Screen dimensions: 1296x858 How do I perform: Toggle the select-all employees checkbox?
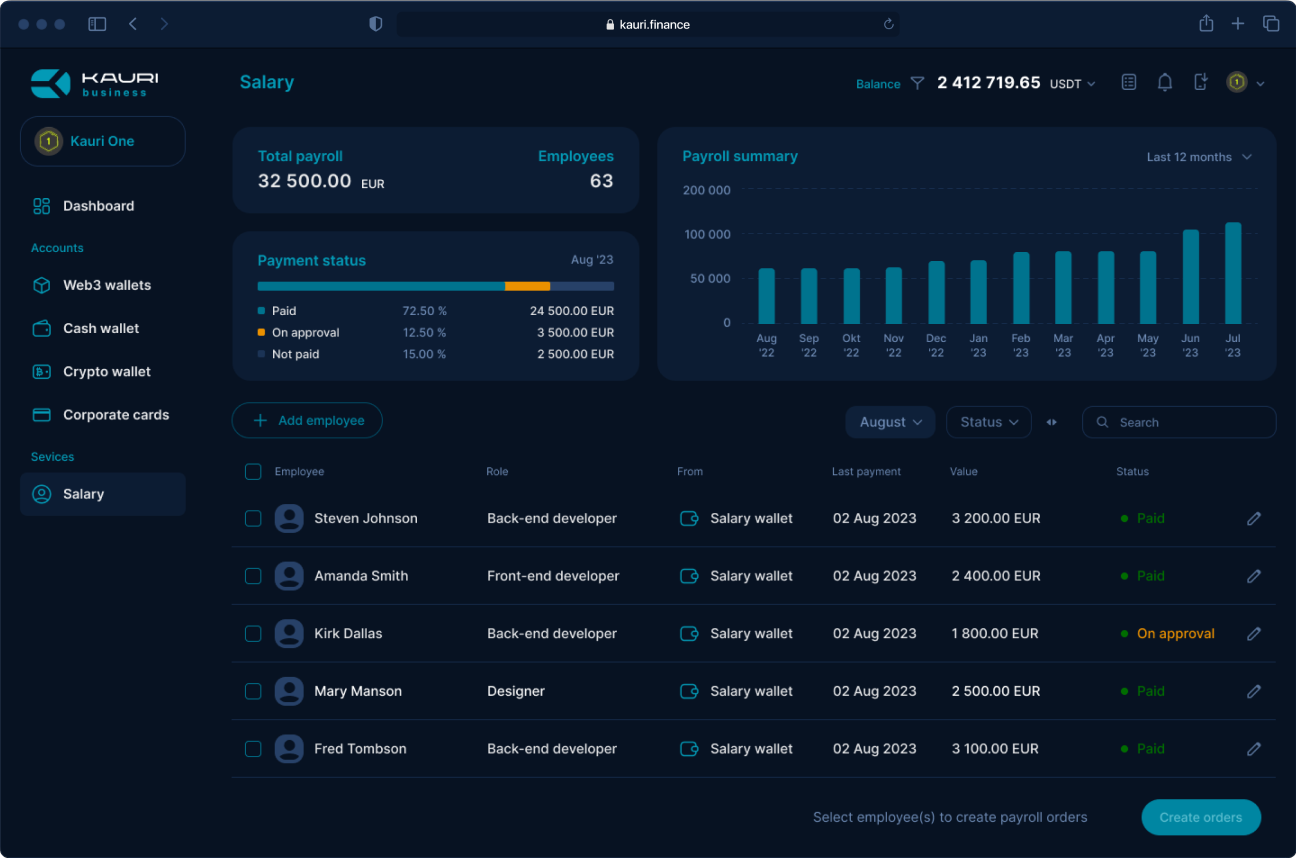coord(253,472)
